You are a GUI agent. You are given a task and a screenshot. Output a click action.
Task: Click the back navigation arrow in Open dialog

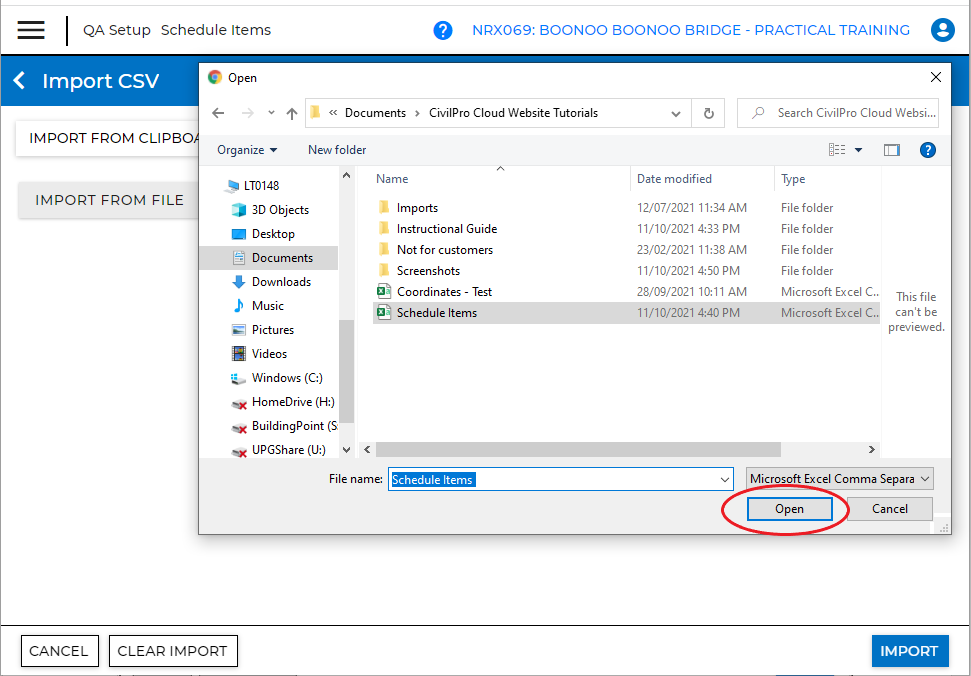tap(218, 113)
